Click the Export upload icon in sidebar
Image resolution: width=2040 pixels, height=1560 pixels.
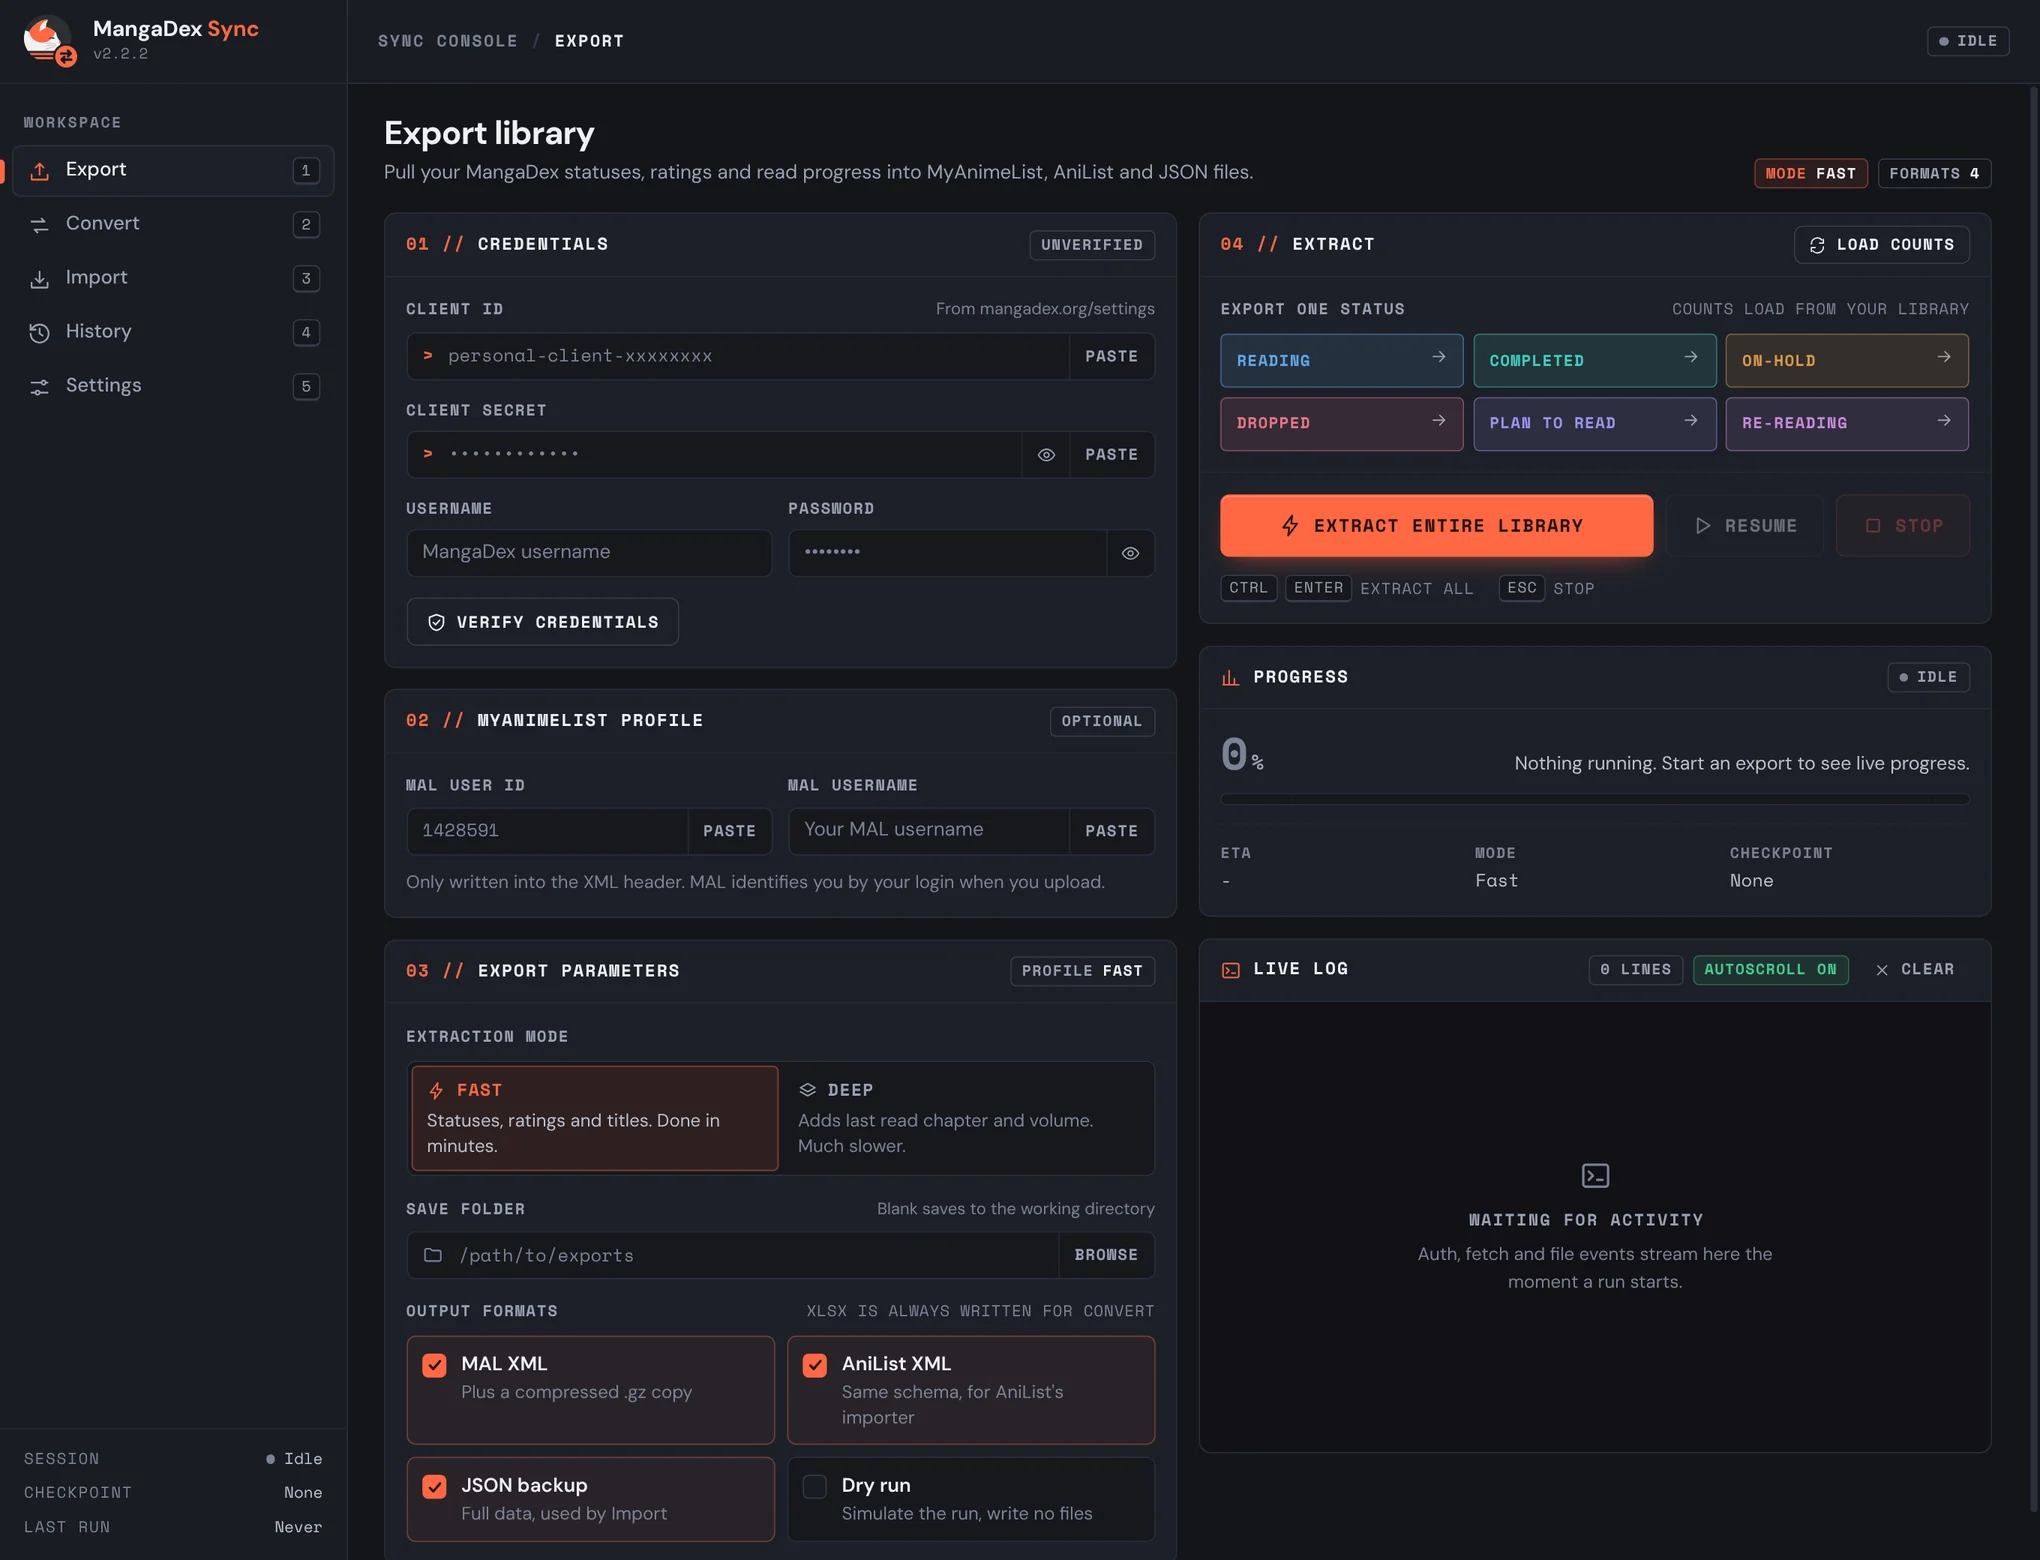pos(39,171)
